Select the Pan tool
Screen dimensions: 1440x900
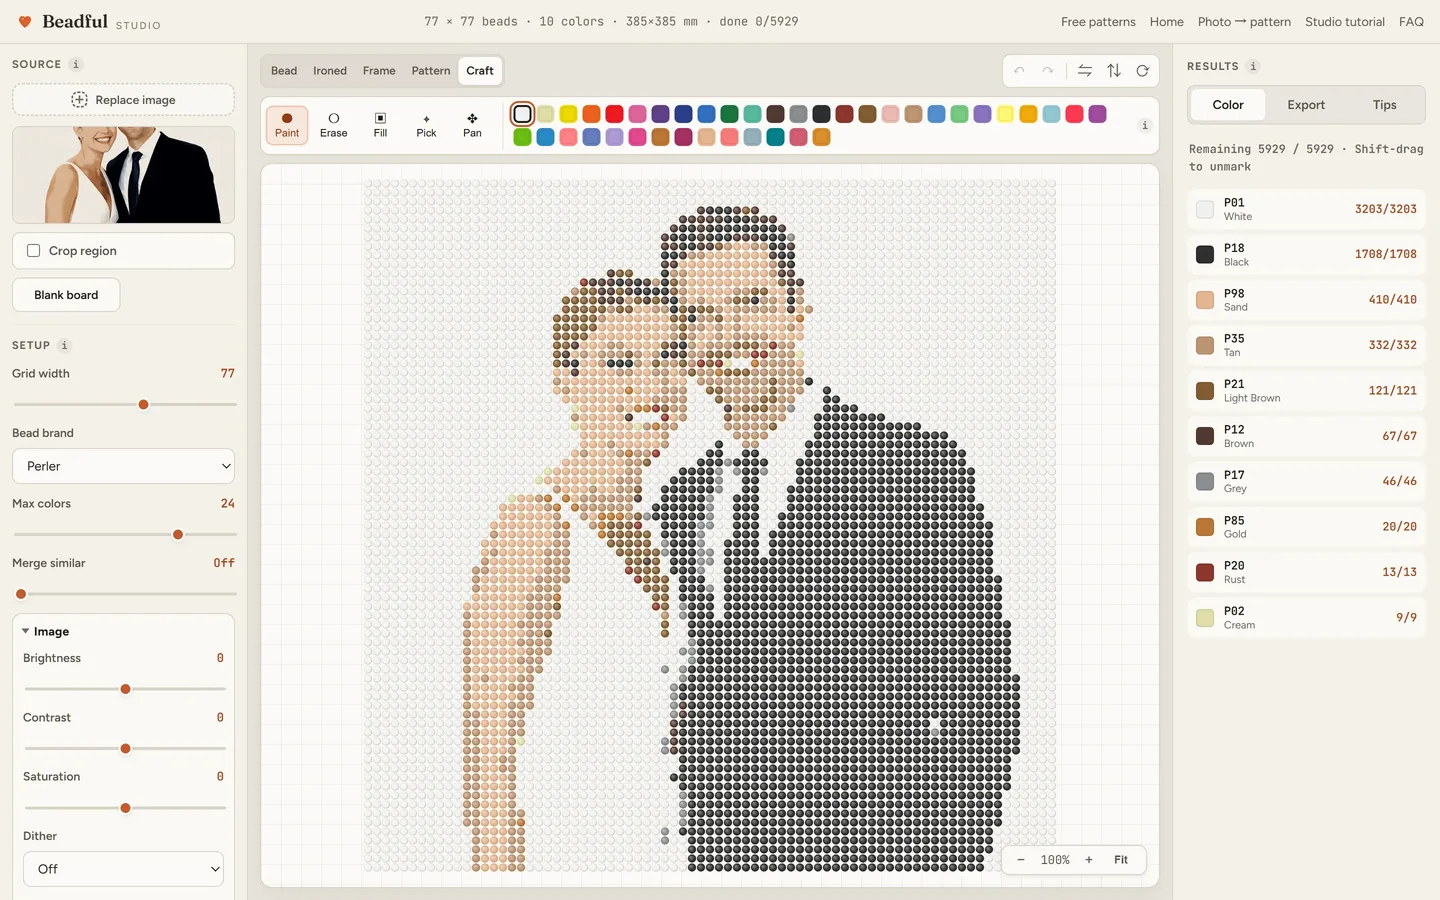coord(472,125)
